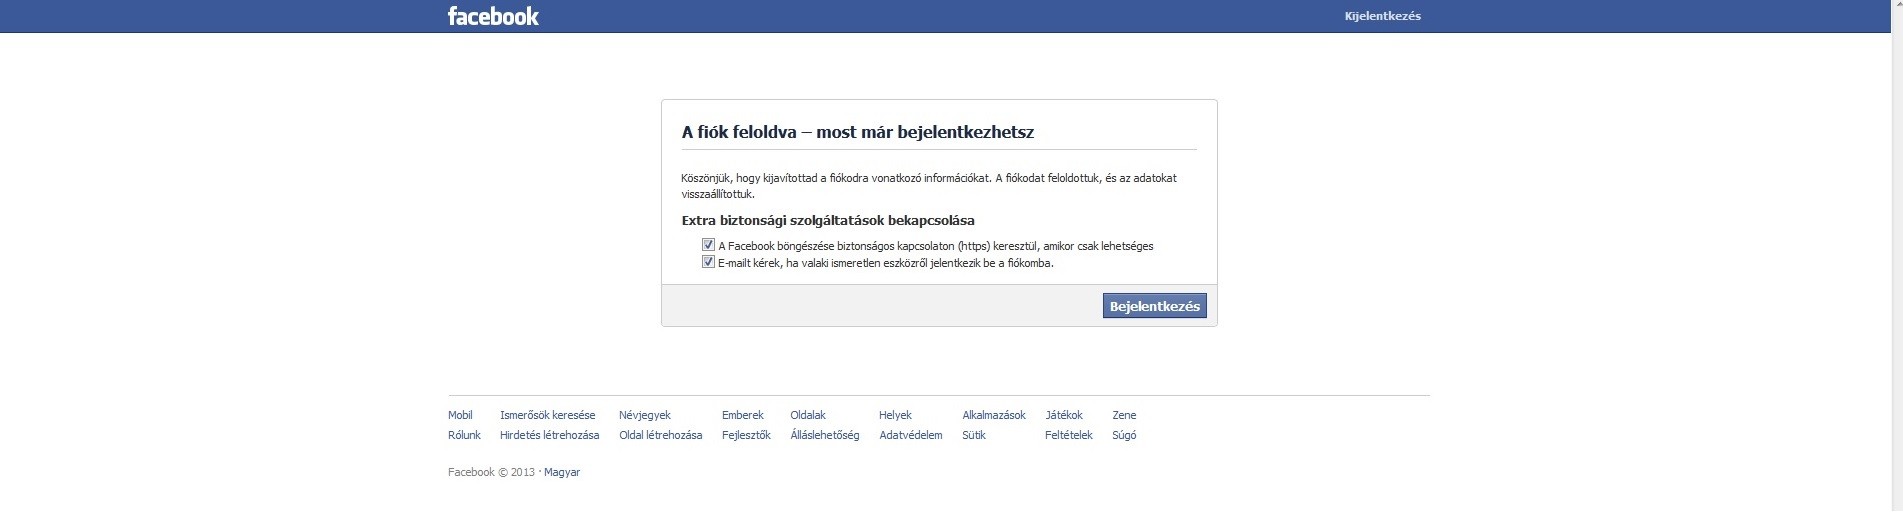
Task: Click the Facebook logo in header
Action: pos(493,16)
